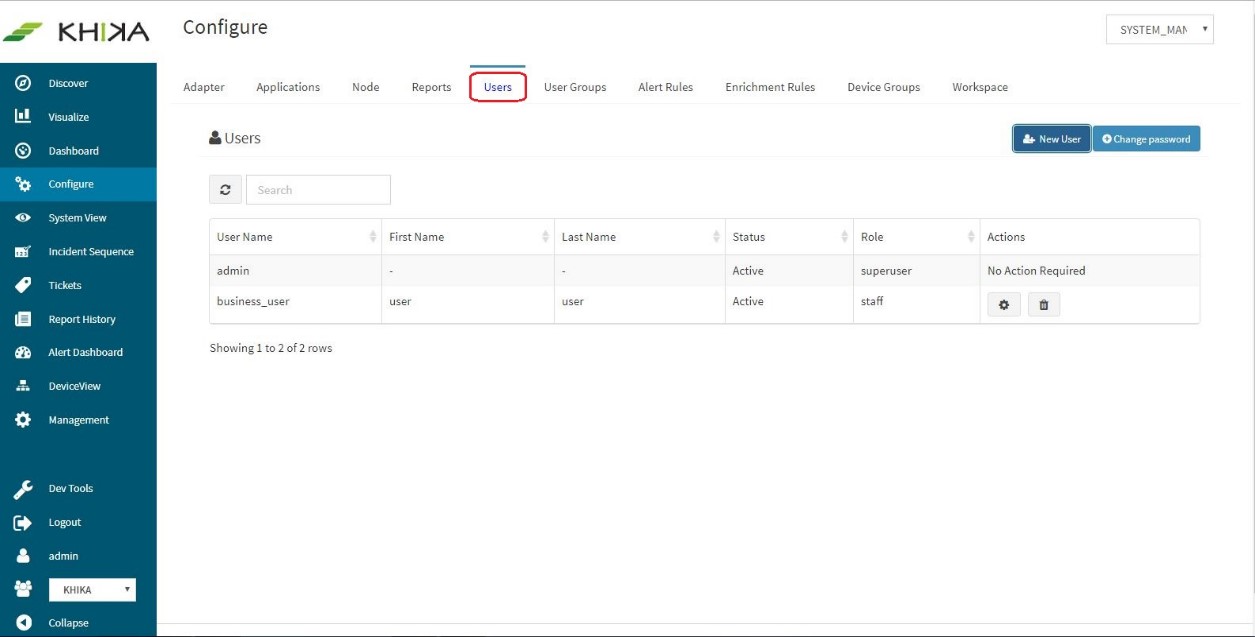Switch to the Alert Rules tab
This screenshot has width=1255, height=637.
[x=666, y=87]
